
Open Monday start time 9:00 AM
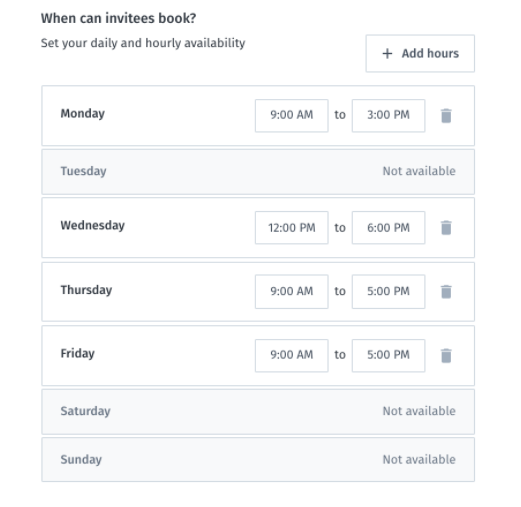point(292,116)
